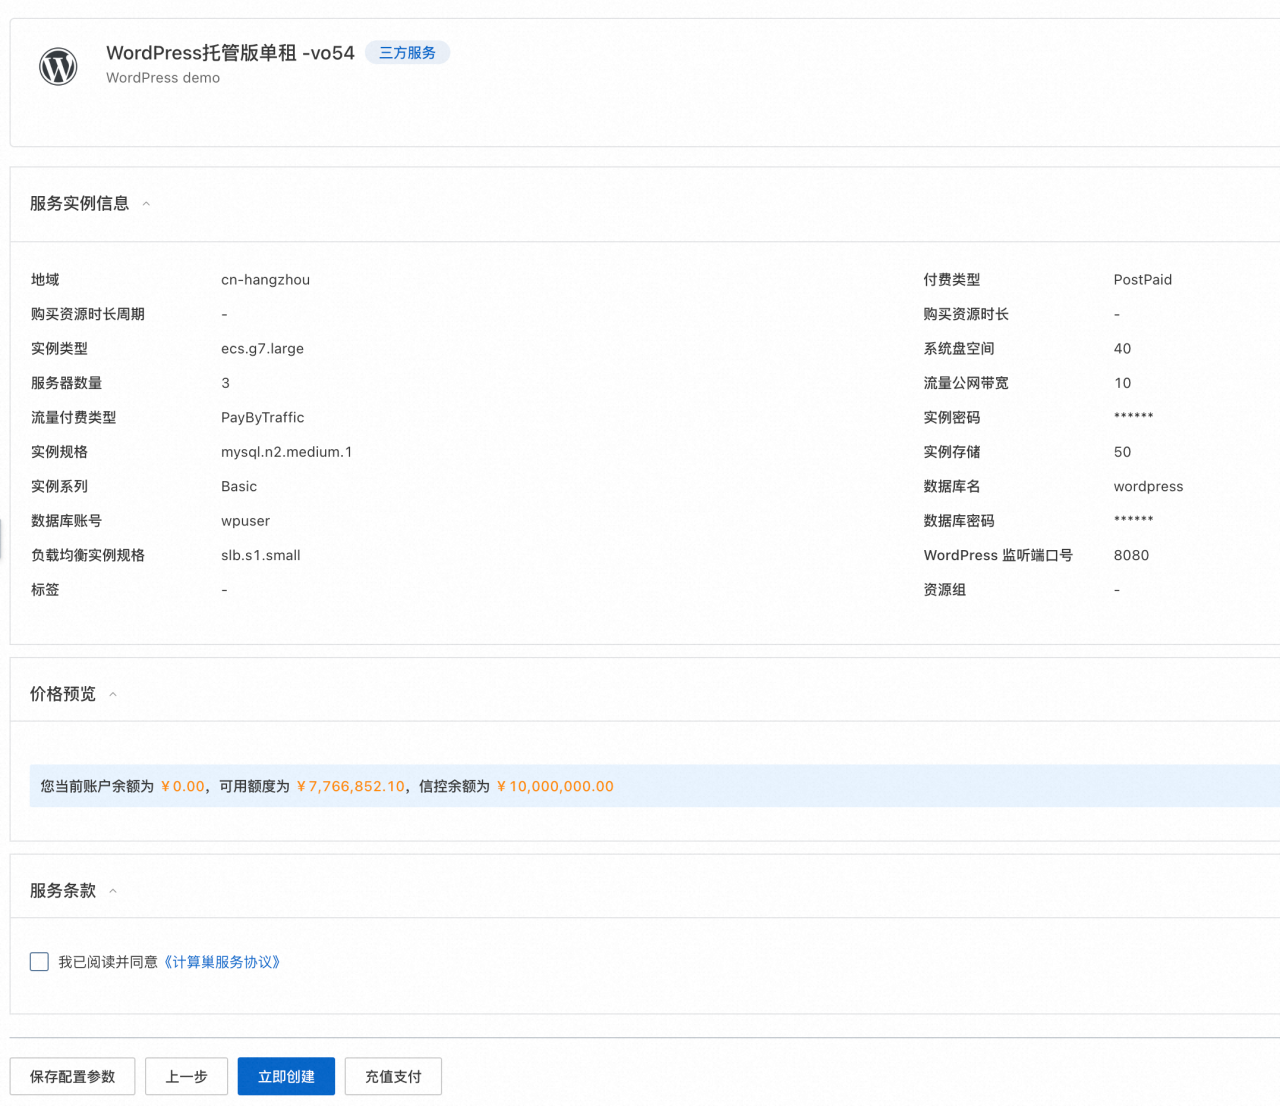Click the mysql.n2.medium.1 spec value
Screen dimensions: 1280x1106
286,452
